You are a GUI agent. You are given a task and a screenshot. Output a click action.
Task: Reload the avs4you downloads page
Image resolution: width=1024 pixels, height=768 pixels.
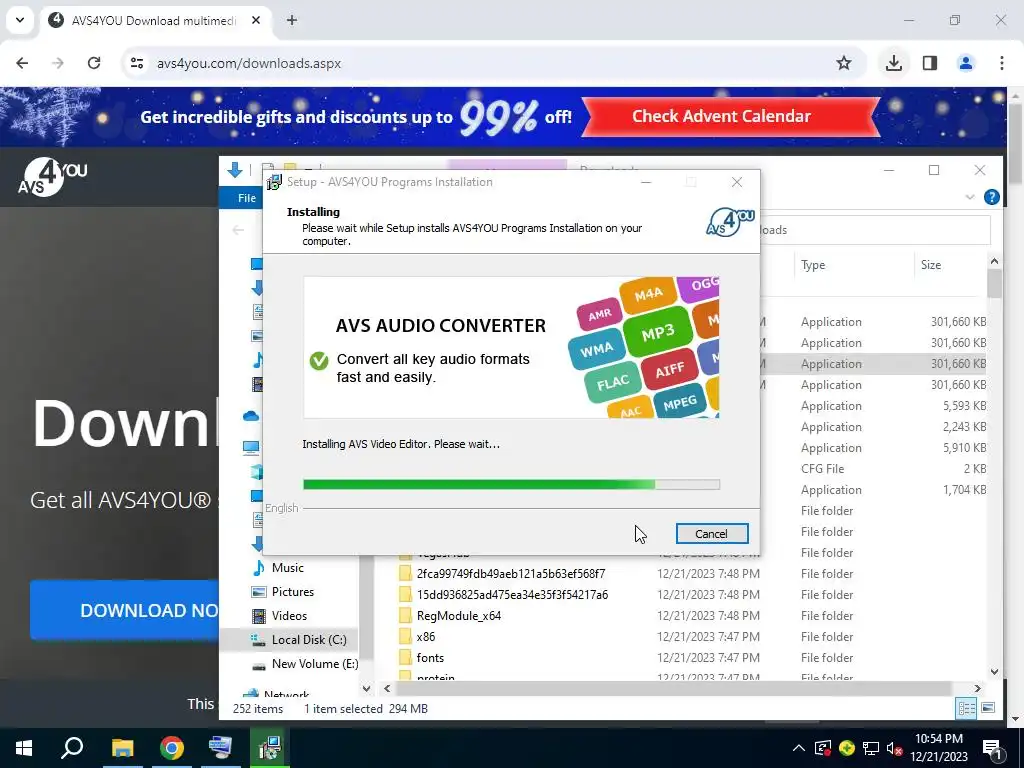point(94,63)
